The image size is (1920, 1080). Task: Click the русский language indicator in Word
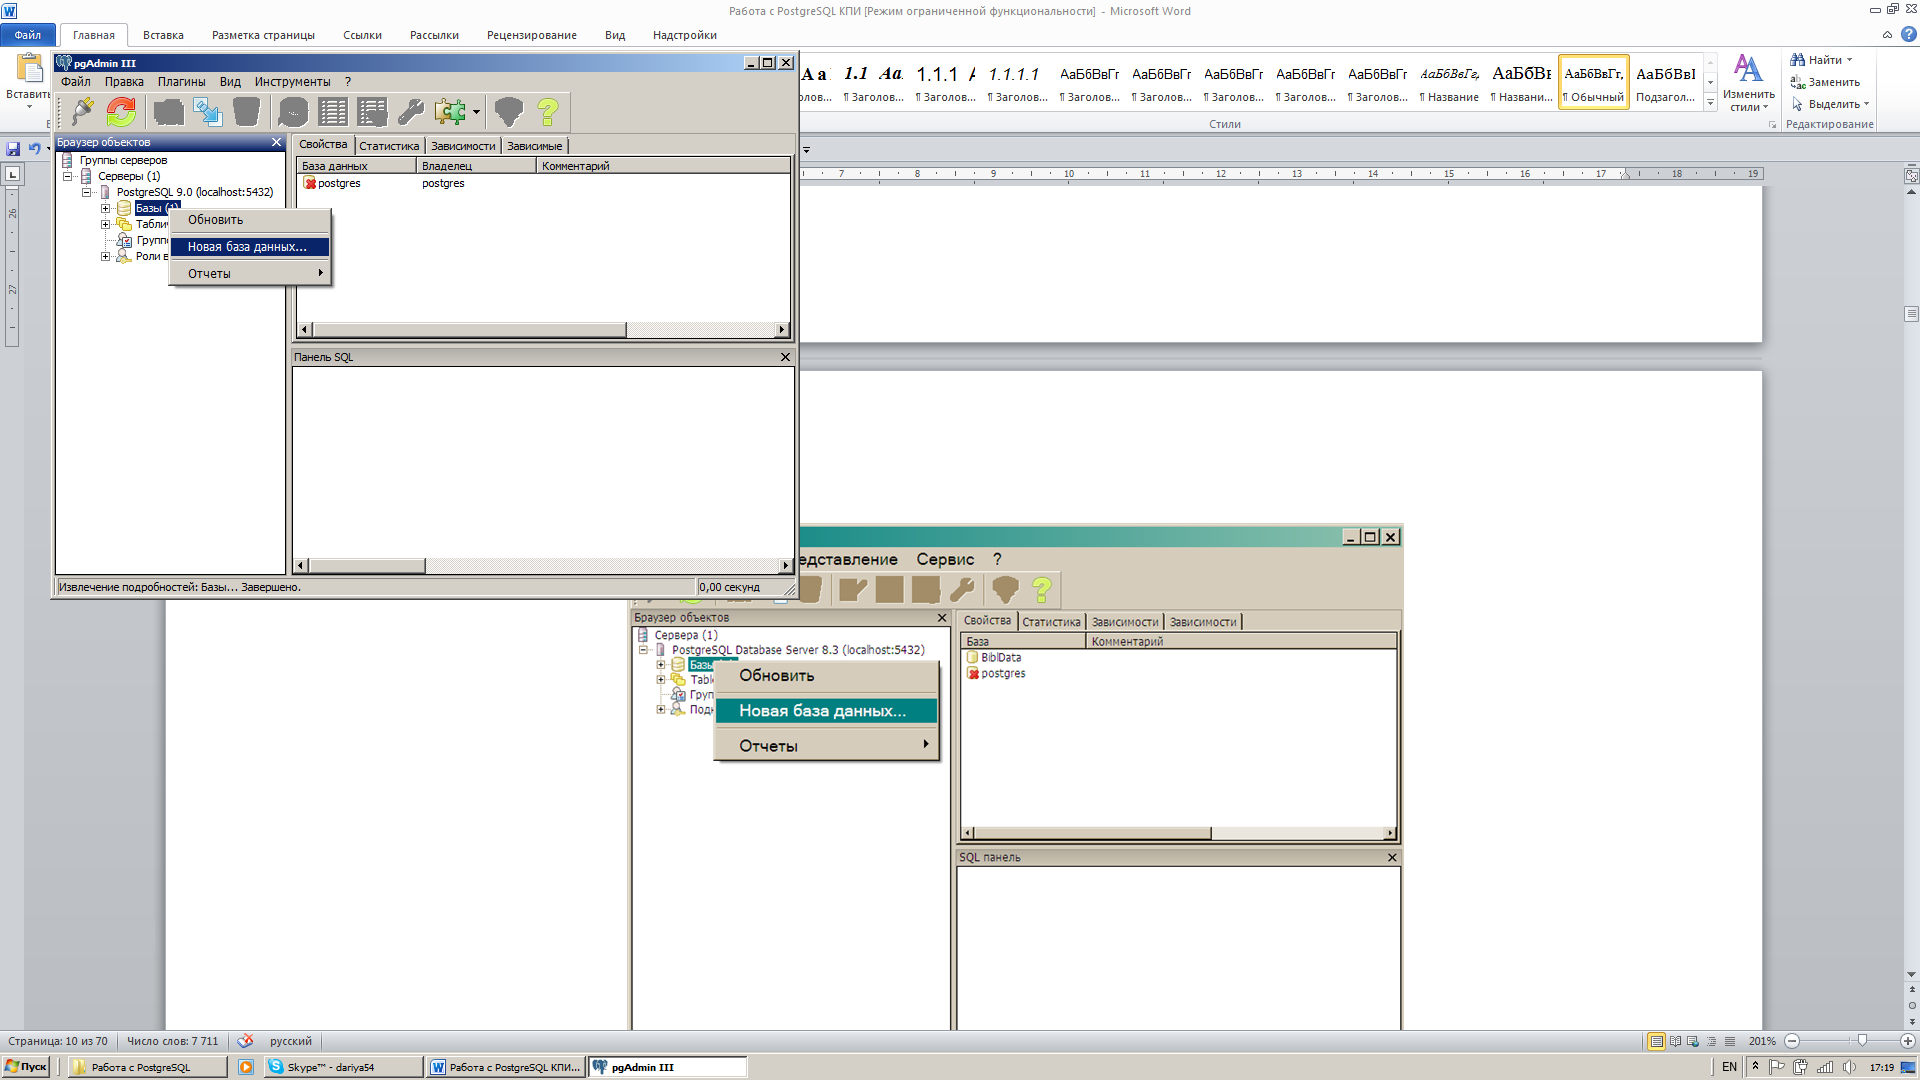click(290, 1041)
